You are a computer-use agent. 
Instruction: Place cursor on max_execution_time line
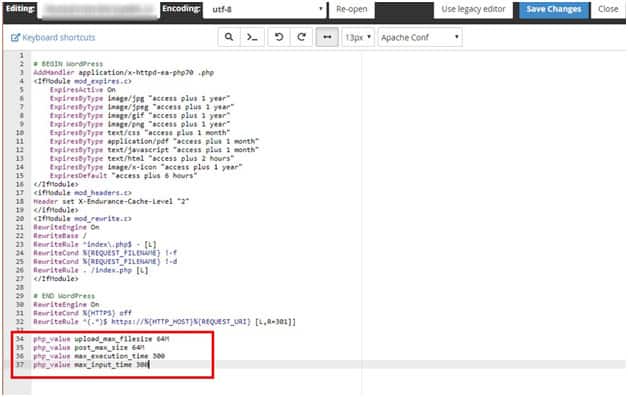pos(99,356)
